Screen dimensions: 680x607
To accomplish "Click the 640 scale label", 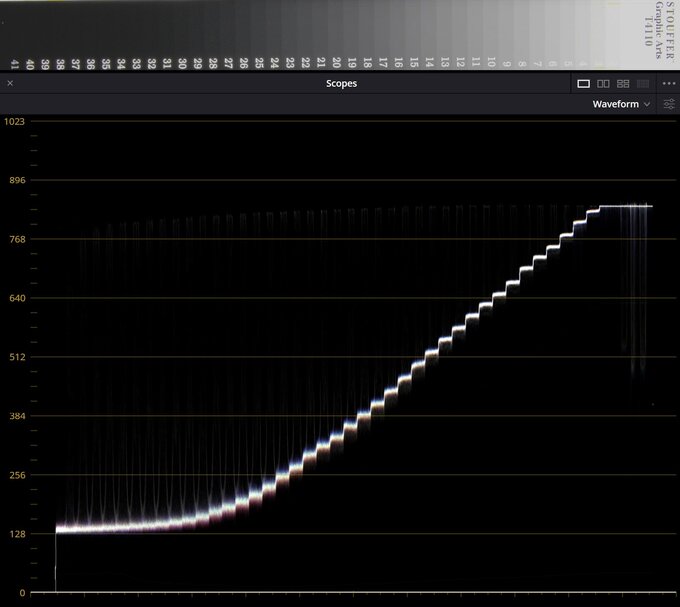I will point(17,298).
